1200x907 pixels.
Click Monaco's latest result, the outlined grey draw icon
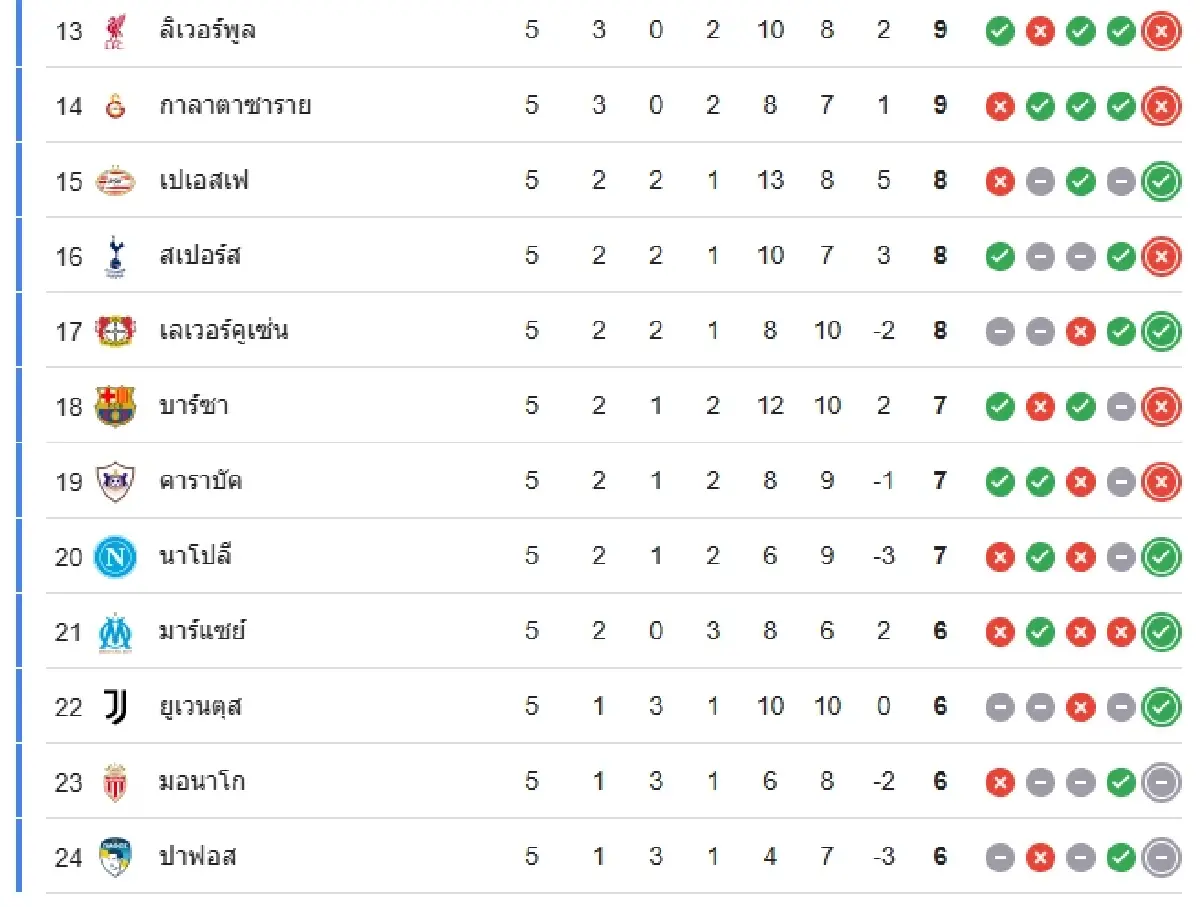1160,782
